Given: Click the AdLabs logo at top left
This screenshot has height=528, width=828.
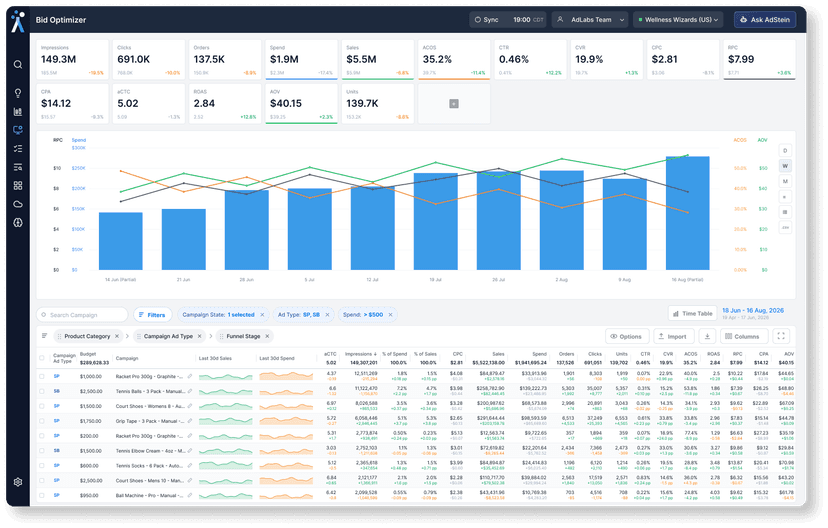Looking at the screenshot, I should (18, 21).
